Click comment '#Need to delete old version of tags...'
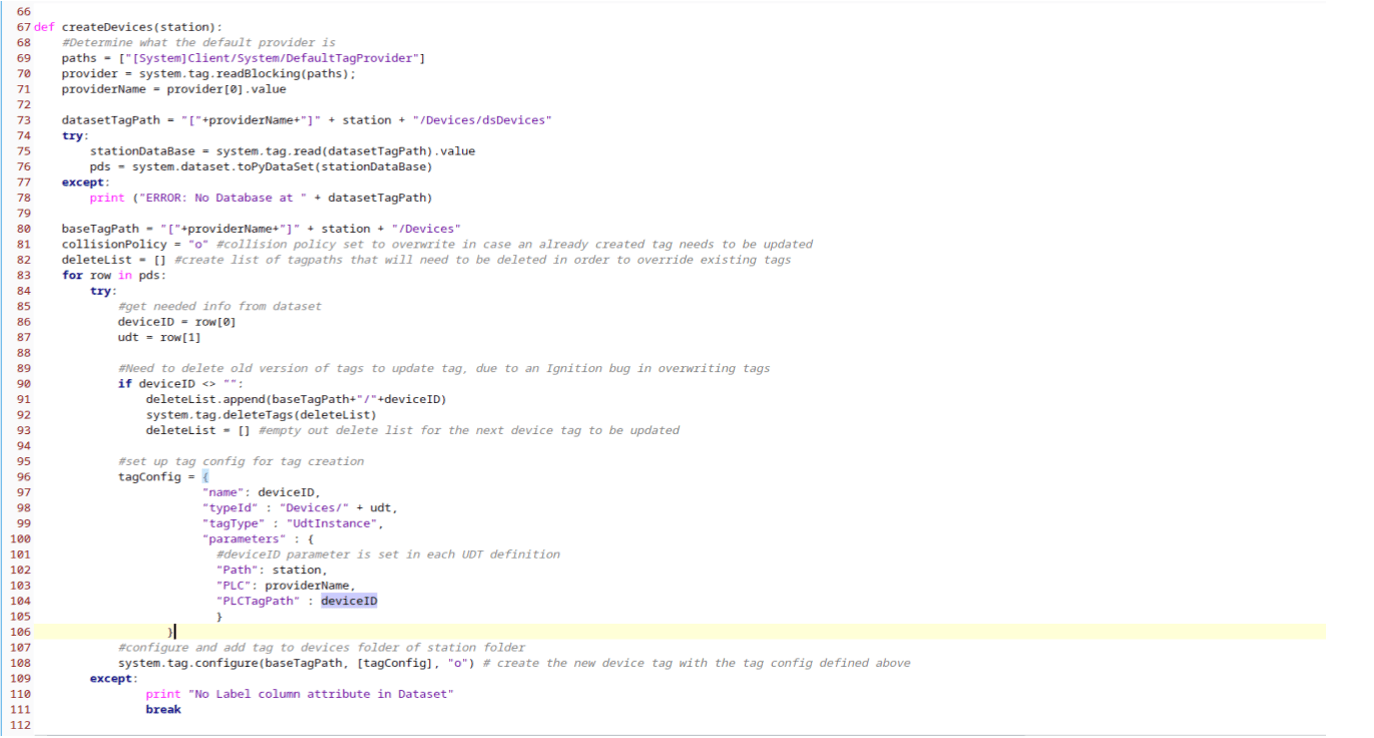The image size is (1374, 738). (x=444, y=368)
